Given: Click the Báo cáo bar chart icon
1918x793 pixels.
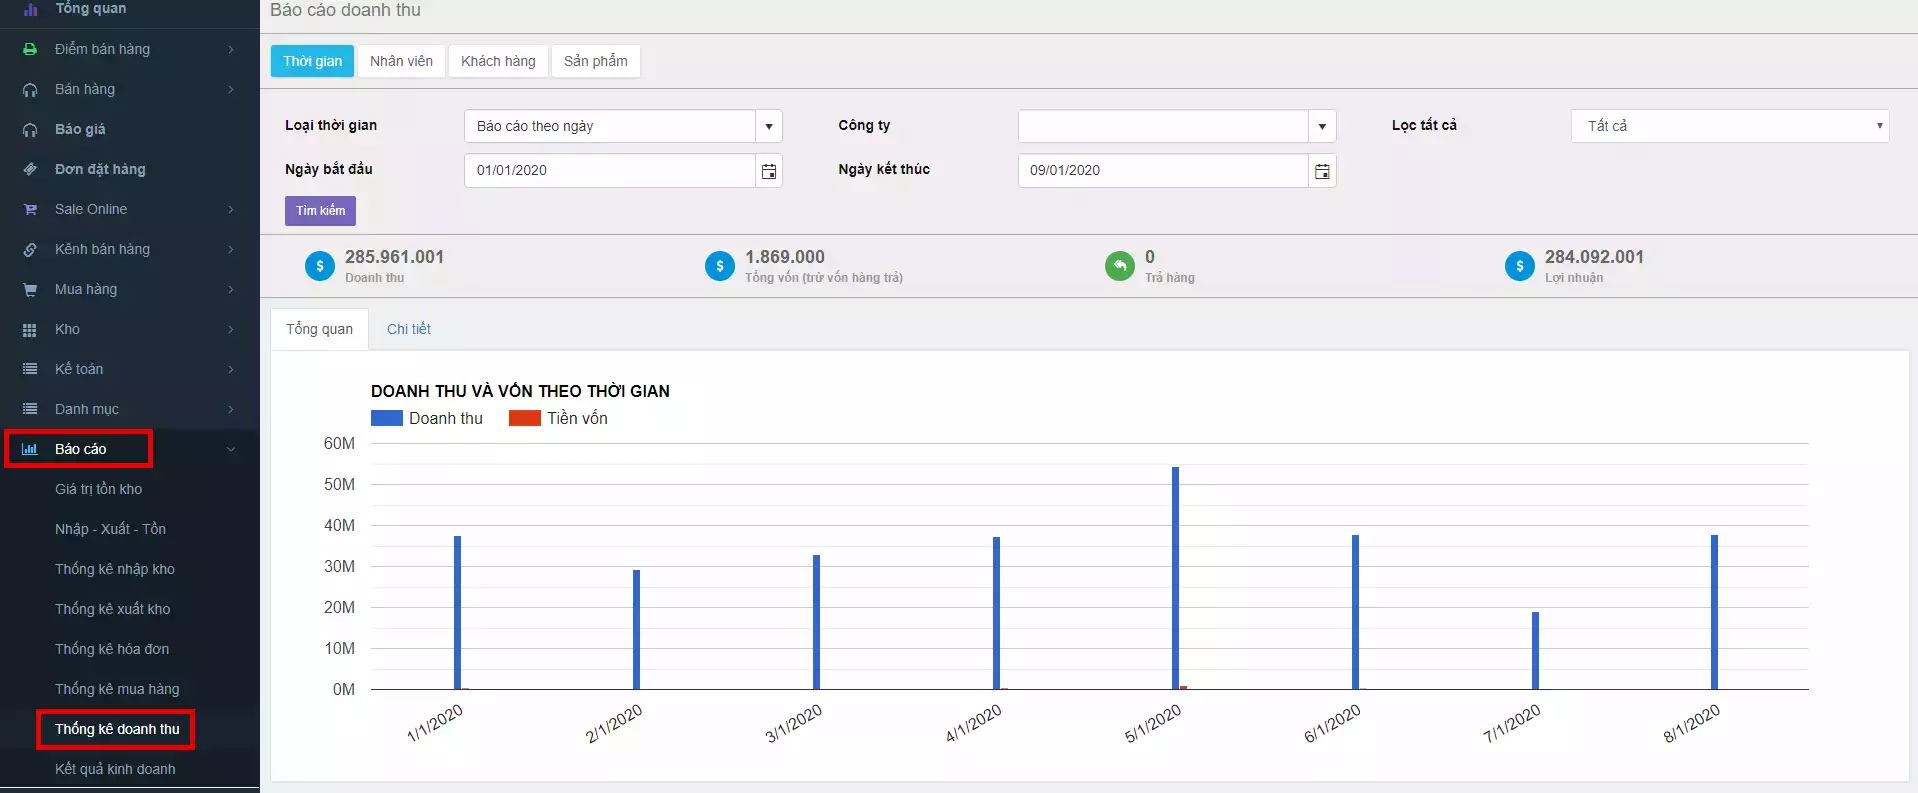Looking at the screenshot, I should click(x=30, y=449).
